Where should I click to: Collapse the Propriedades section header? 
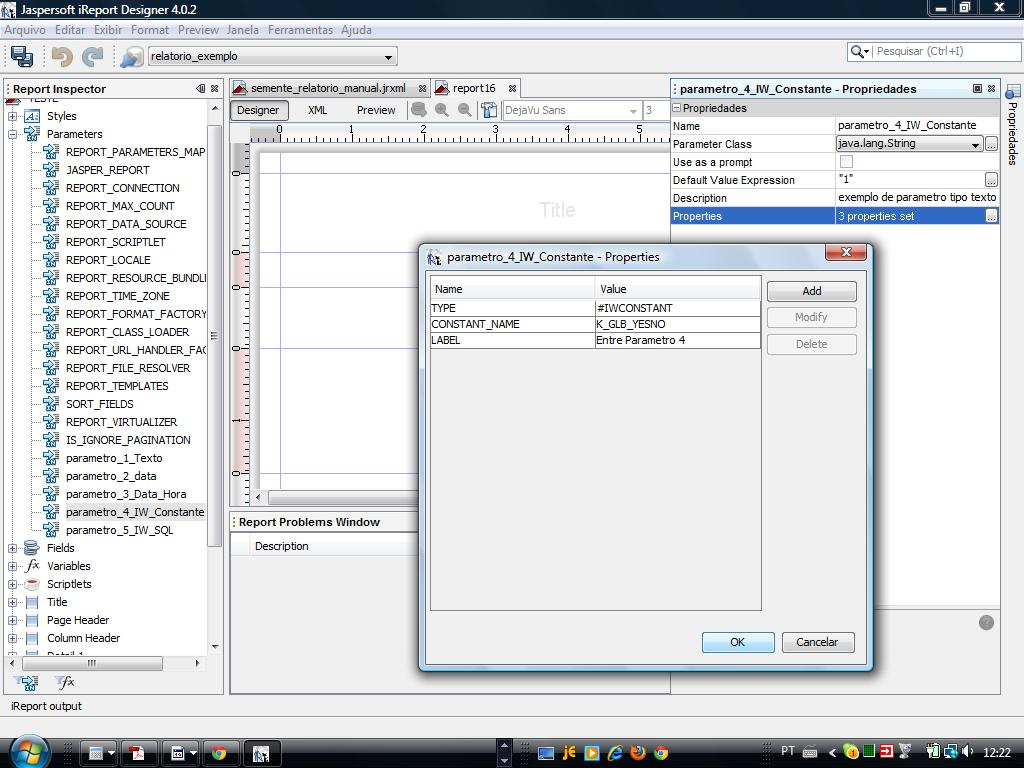677,108
